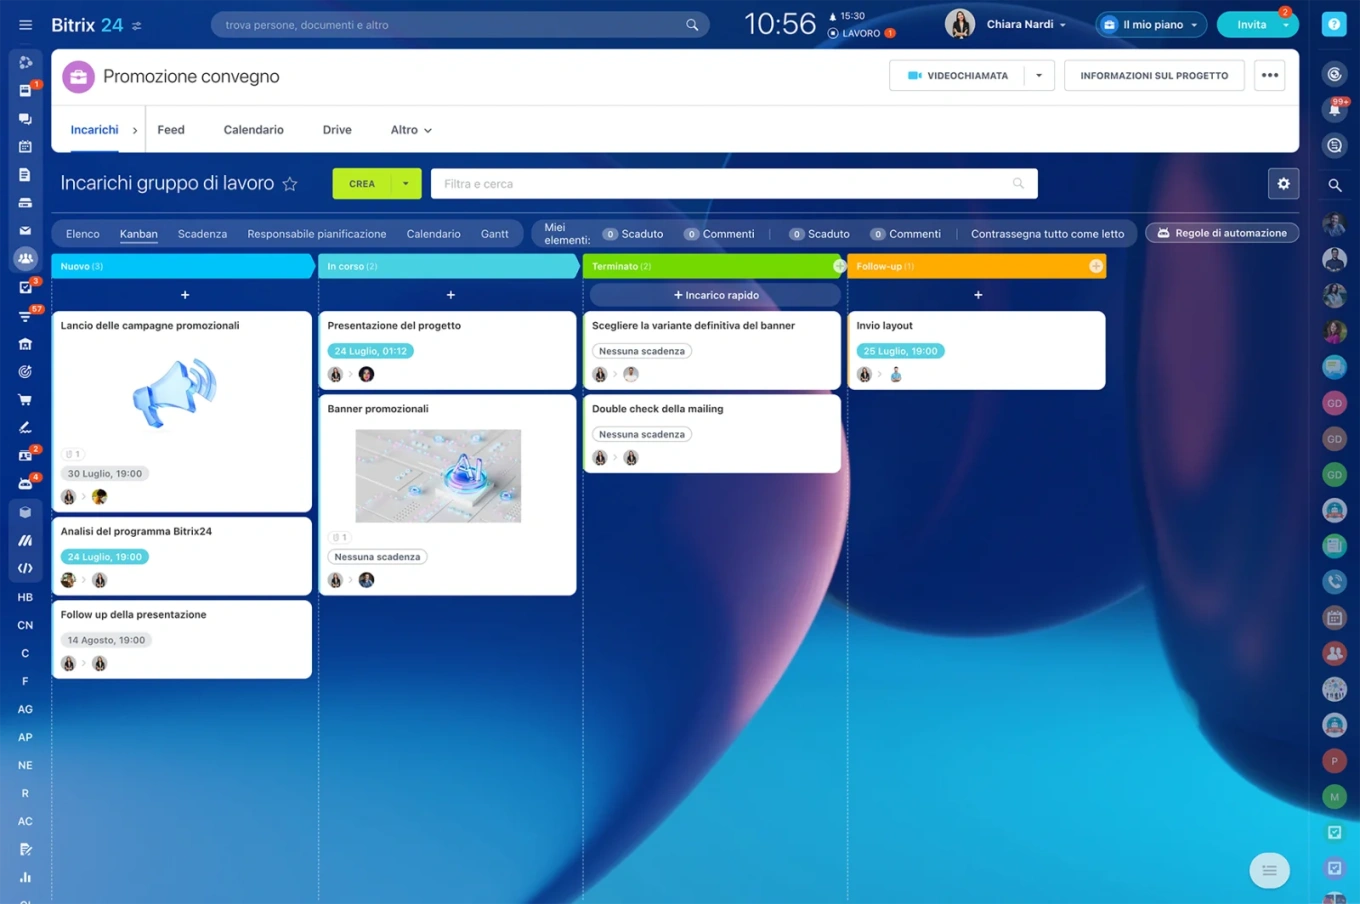Select the Gantt view tab

pyautogui.click(x=494, y=234)
